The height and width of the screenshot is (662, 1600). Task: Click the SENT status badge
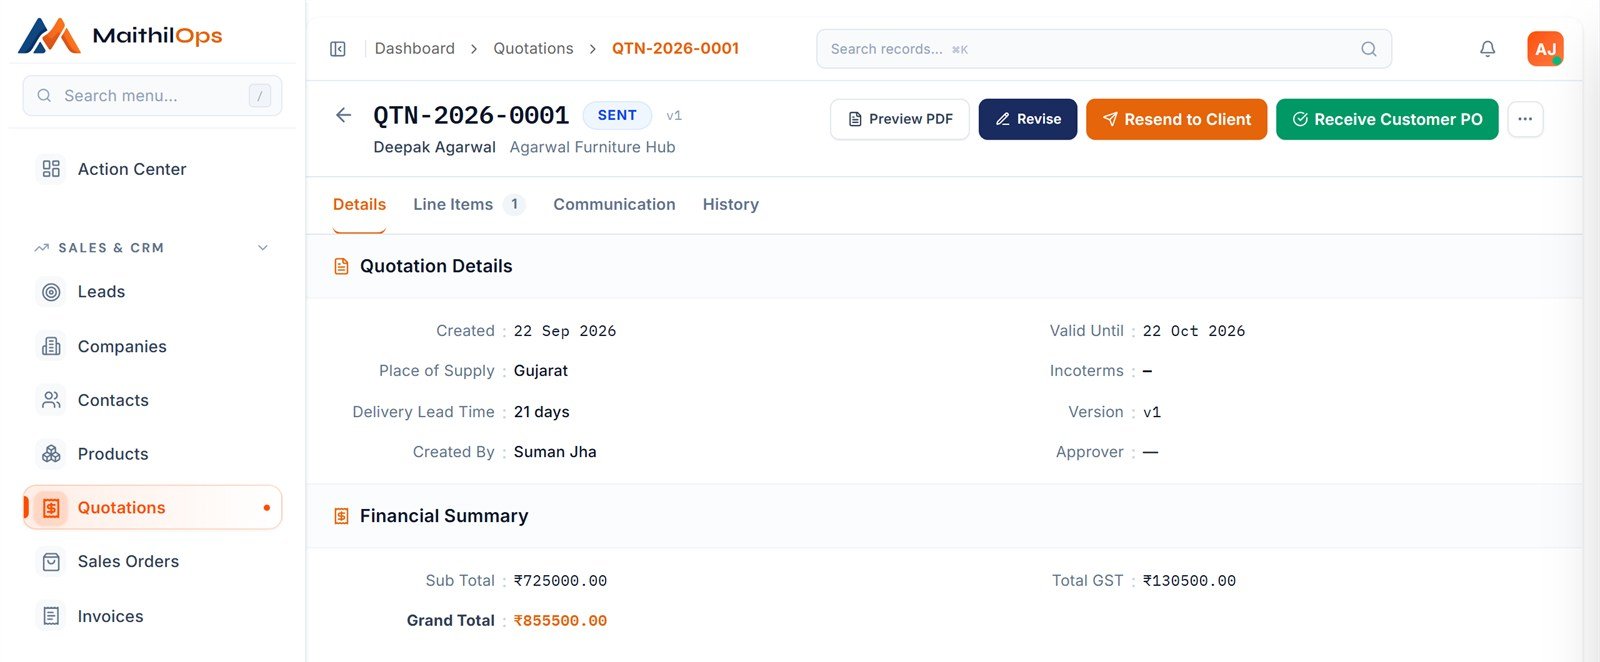click(617, 115)
